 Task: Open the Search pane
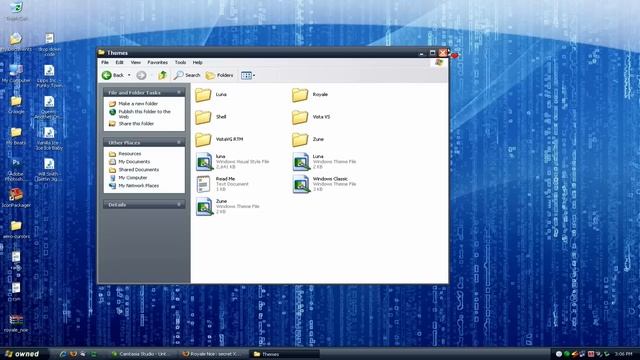187,75
